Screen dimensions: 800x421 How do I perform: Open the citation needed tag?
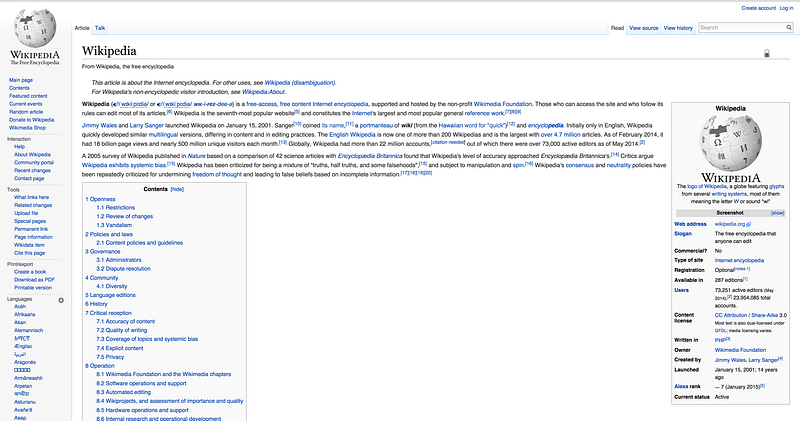[448, 142]
